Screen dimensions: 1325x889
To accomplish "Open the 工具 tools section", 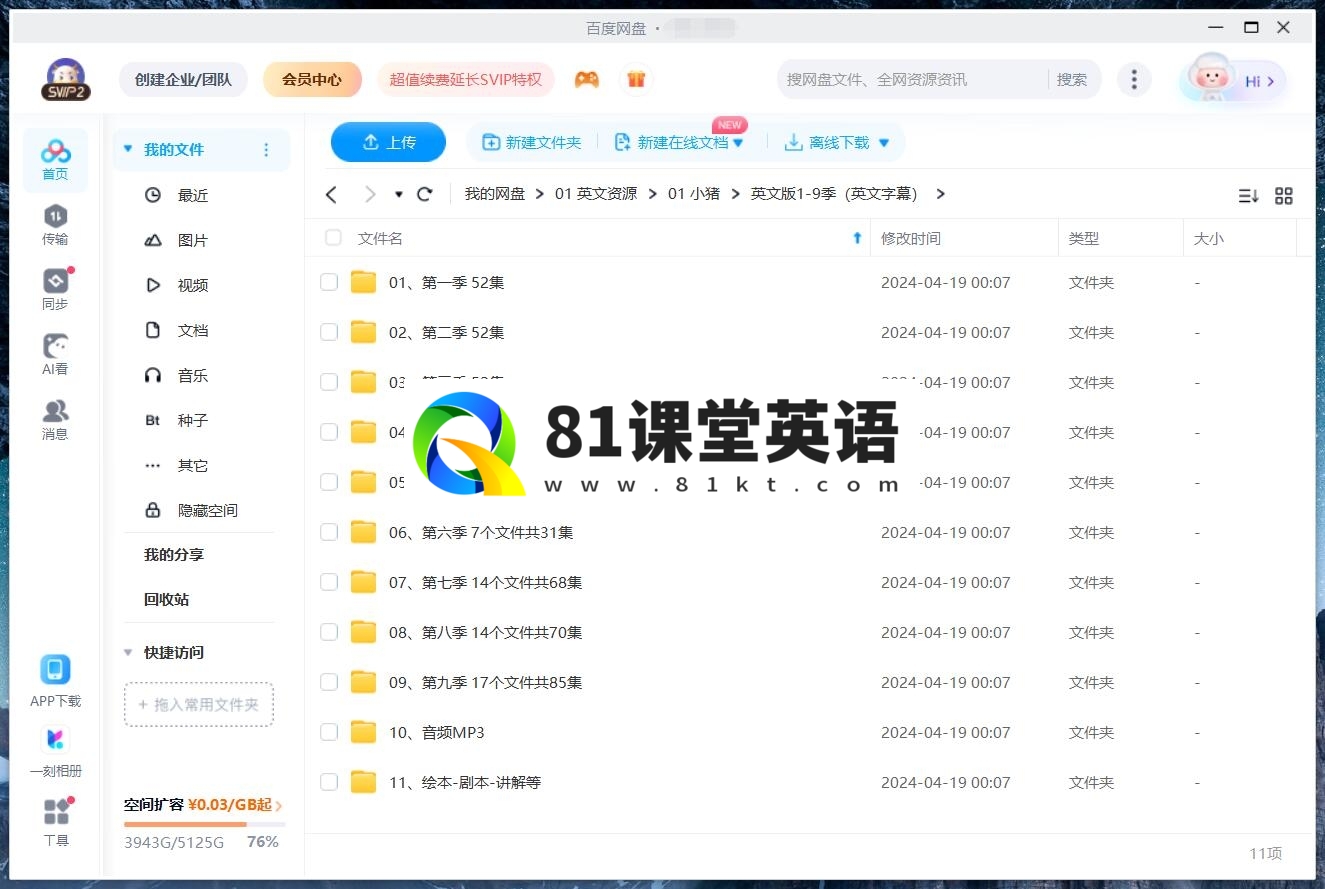I will (x=56, y=822).
